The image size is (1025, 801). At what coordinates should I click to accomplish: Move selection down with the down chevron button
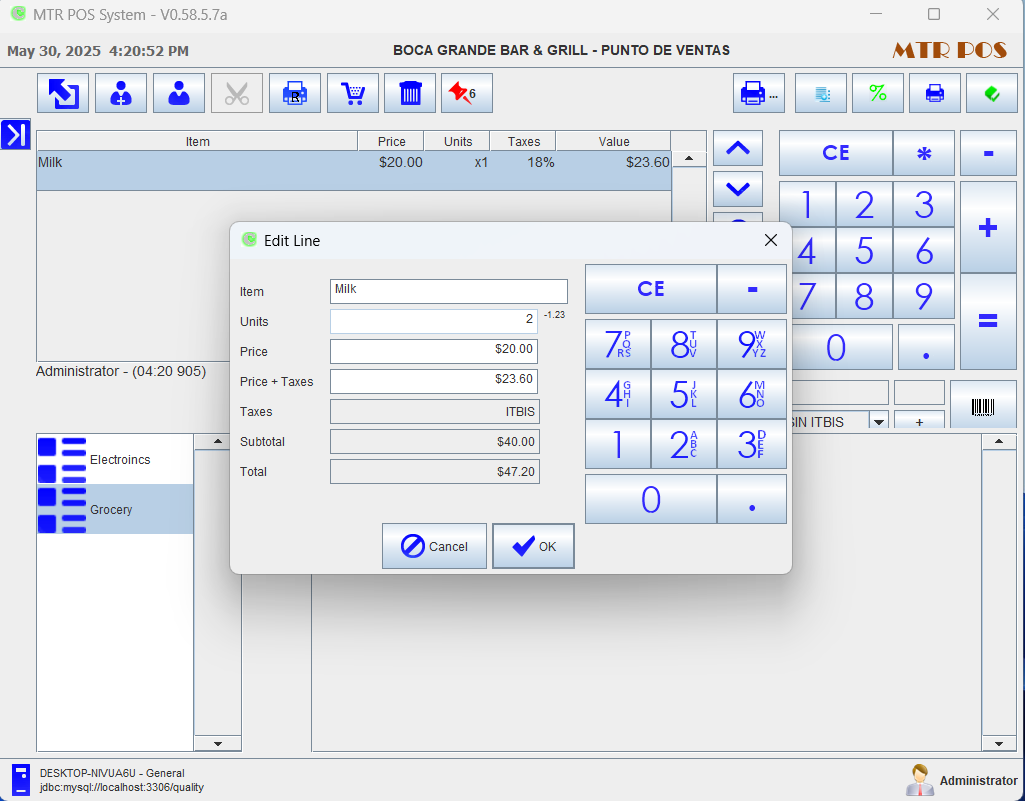pyautogui.click(x=737, y=190)
